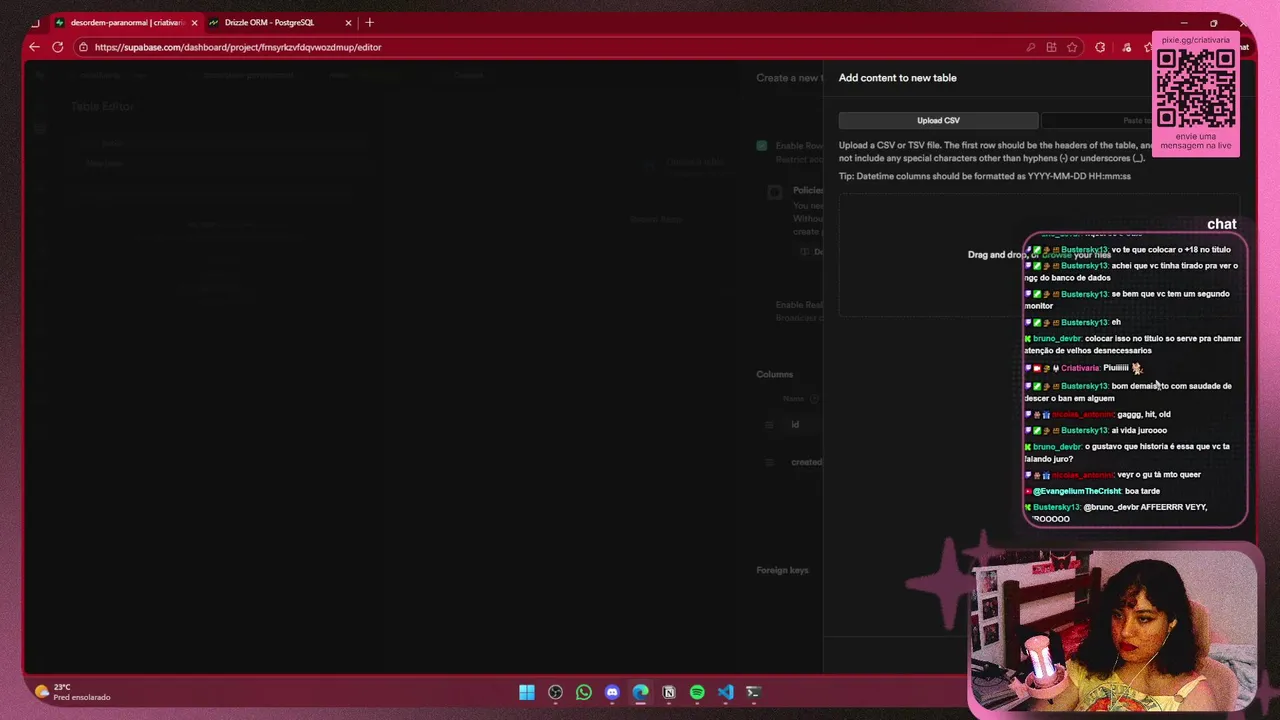This screenshot has height=720, width=1280.
Task: Toggle the Enable Row Level Security checkbox
Action: tap(762, 146)
